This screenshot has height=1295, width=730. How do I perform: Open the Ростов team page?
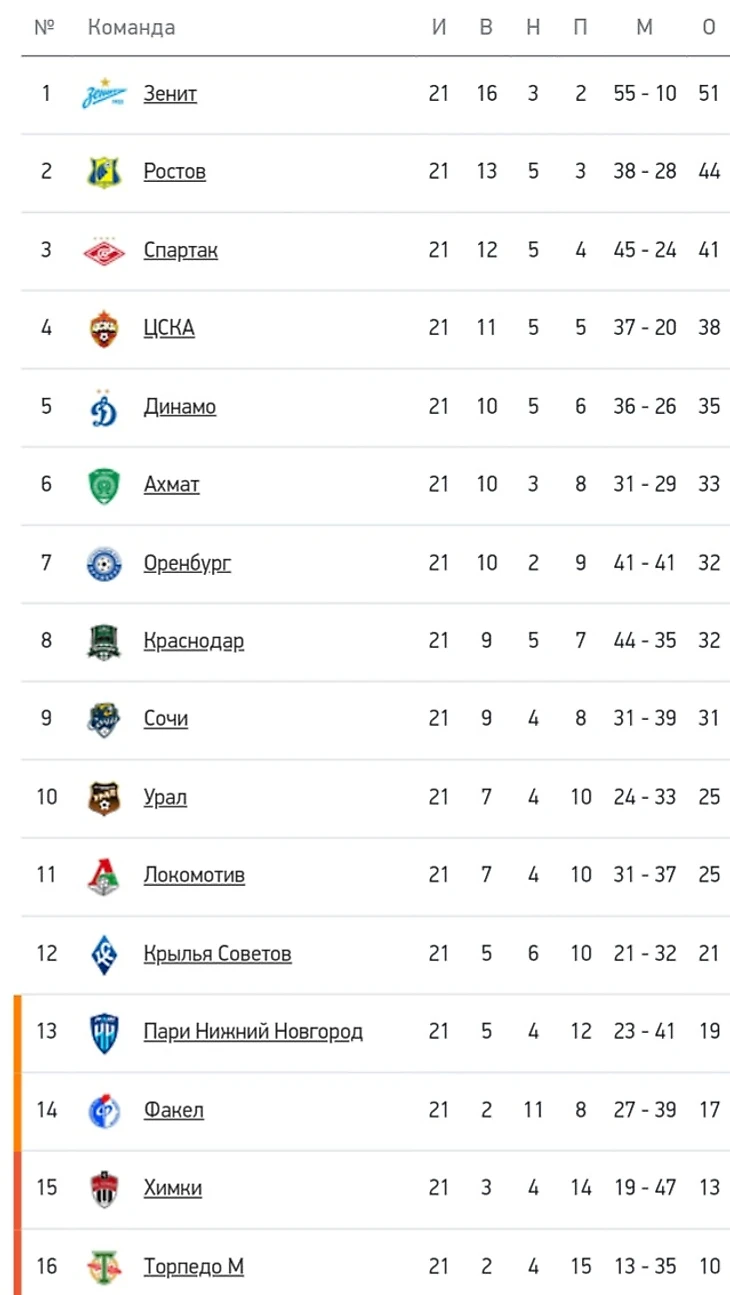pyautogui.click(x=174, y=172)
